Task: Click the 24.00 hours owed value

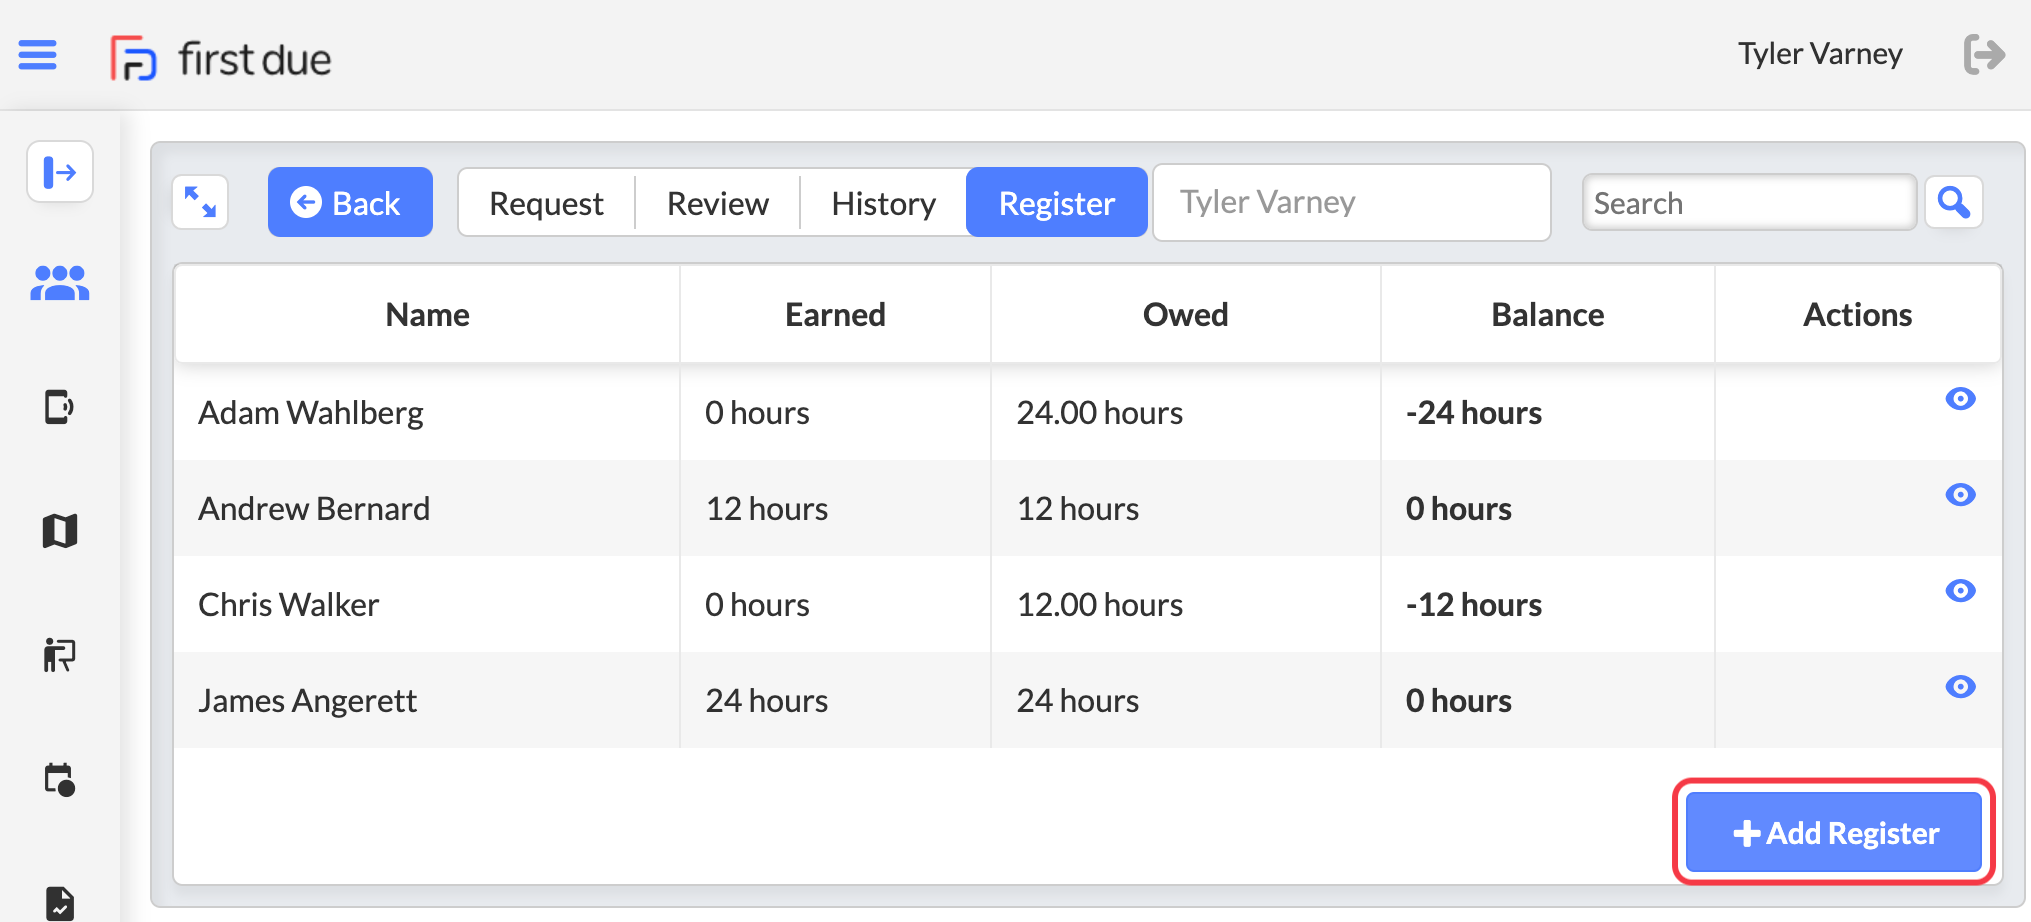Action: pyautogui.click(x=1100, y=413)
